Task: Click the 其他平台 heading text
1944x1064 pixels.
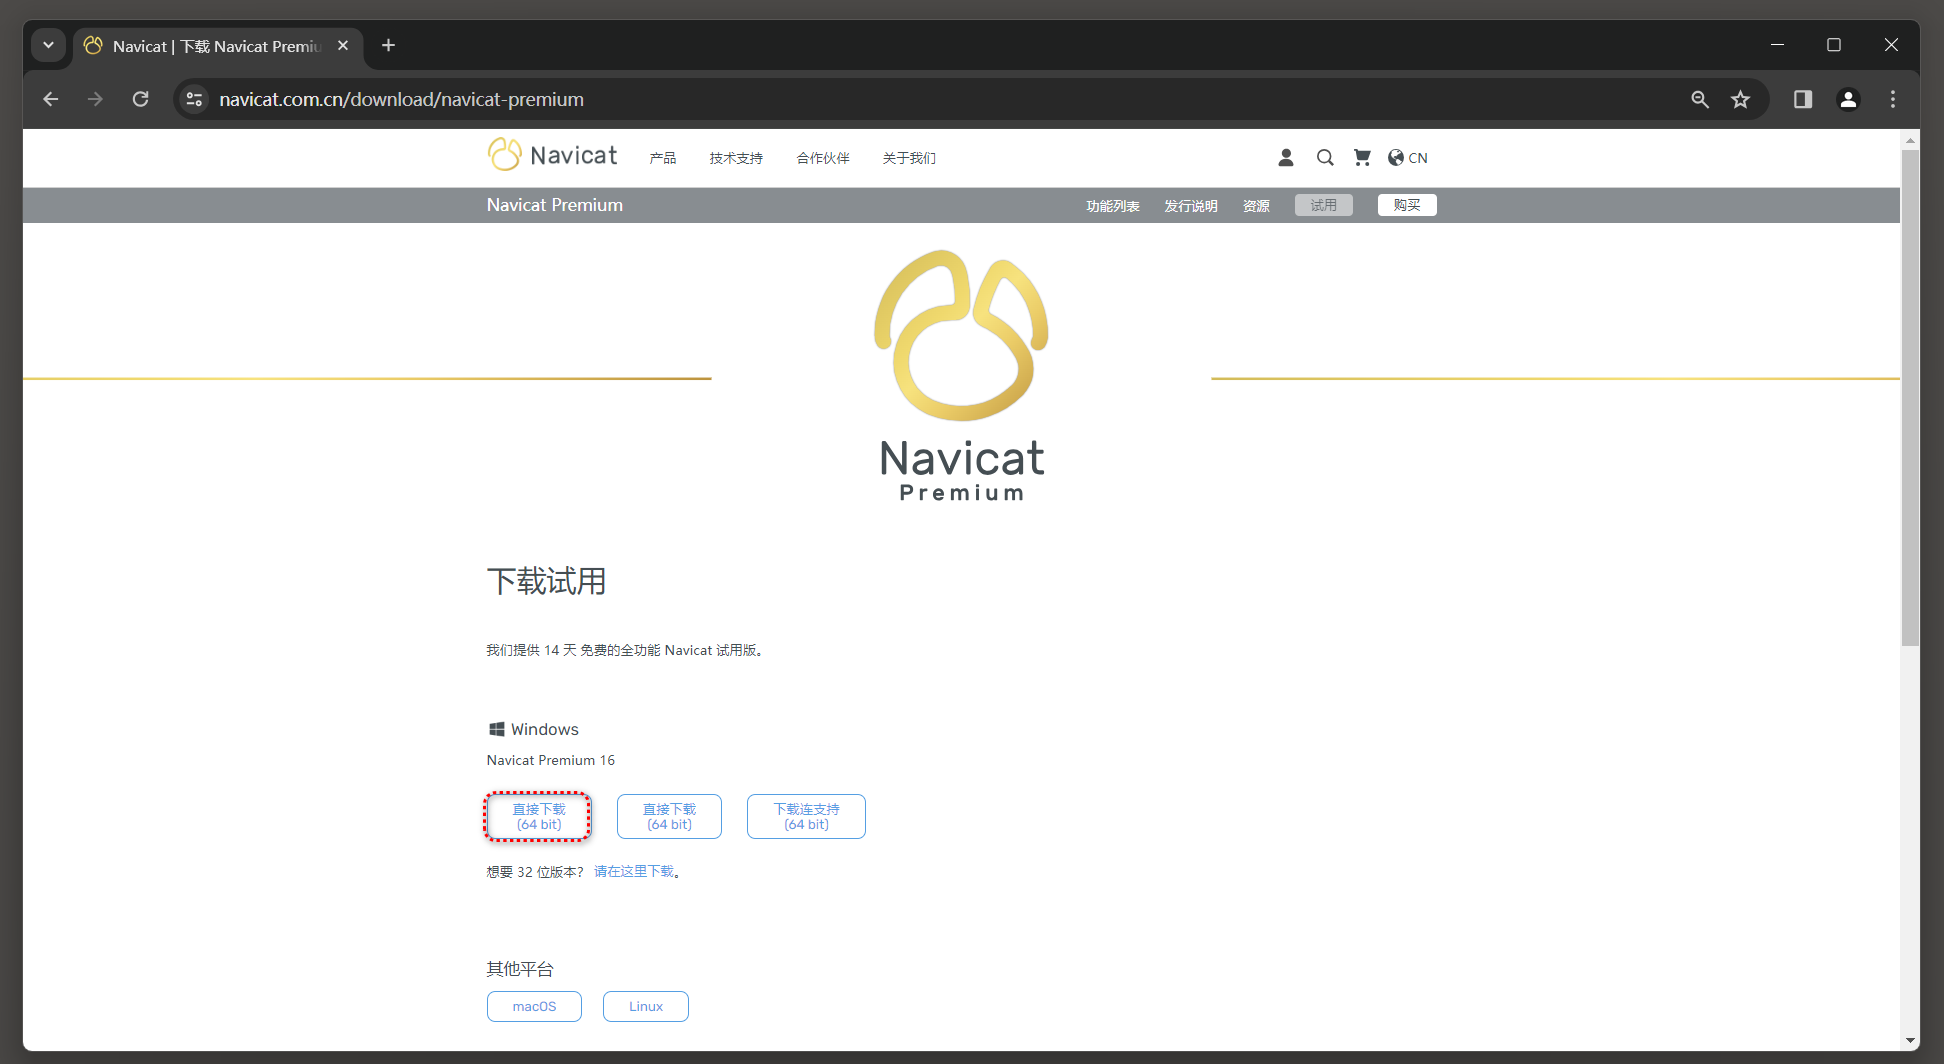Action: coord(520,969)
